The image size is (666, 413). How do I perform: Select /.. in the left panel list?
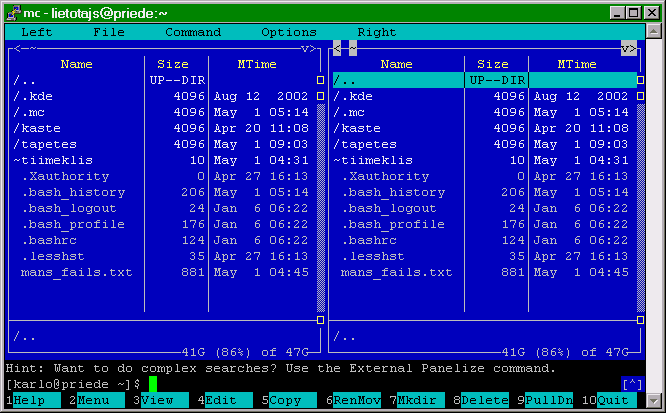[164, 80]
